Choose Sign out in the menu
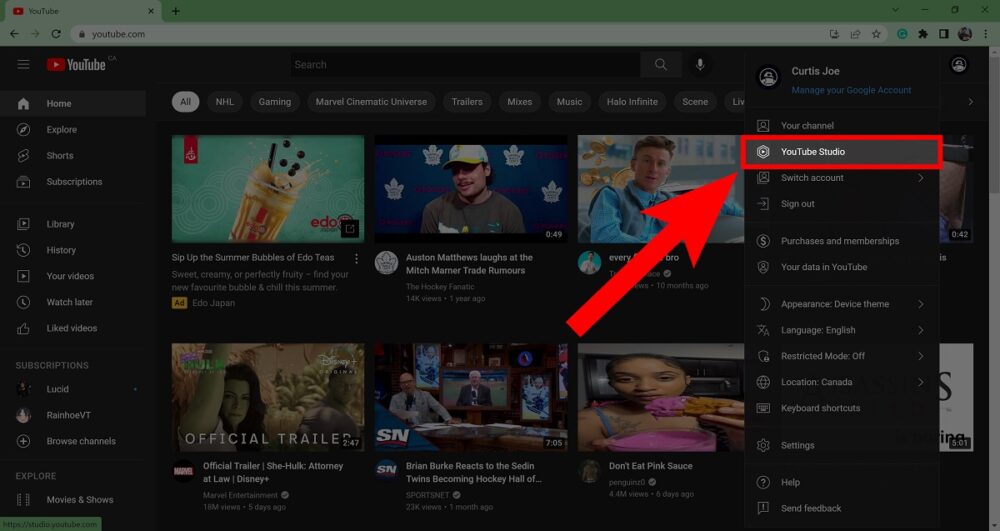Image resolution: width=1000 pixels, height=531 pixels. point(797,204)
